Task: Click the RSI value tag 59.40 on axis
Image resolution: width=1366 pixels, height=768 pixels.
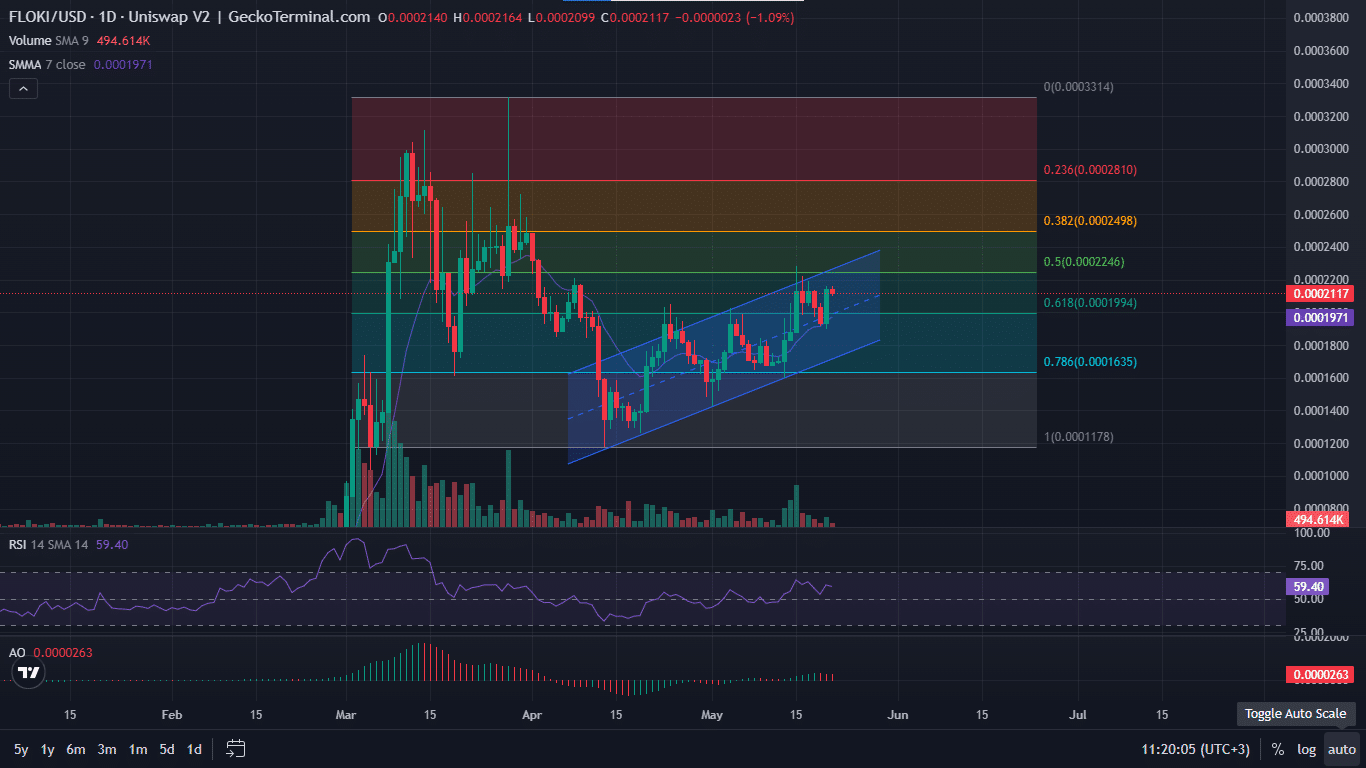Action: [x=1310, y=587]
